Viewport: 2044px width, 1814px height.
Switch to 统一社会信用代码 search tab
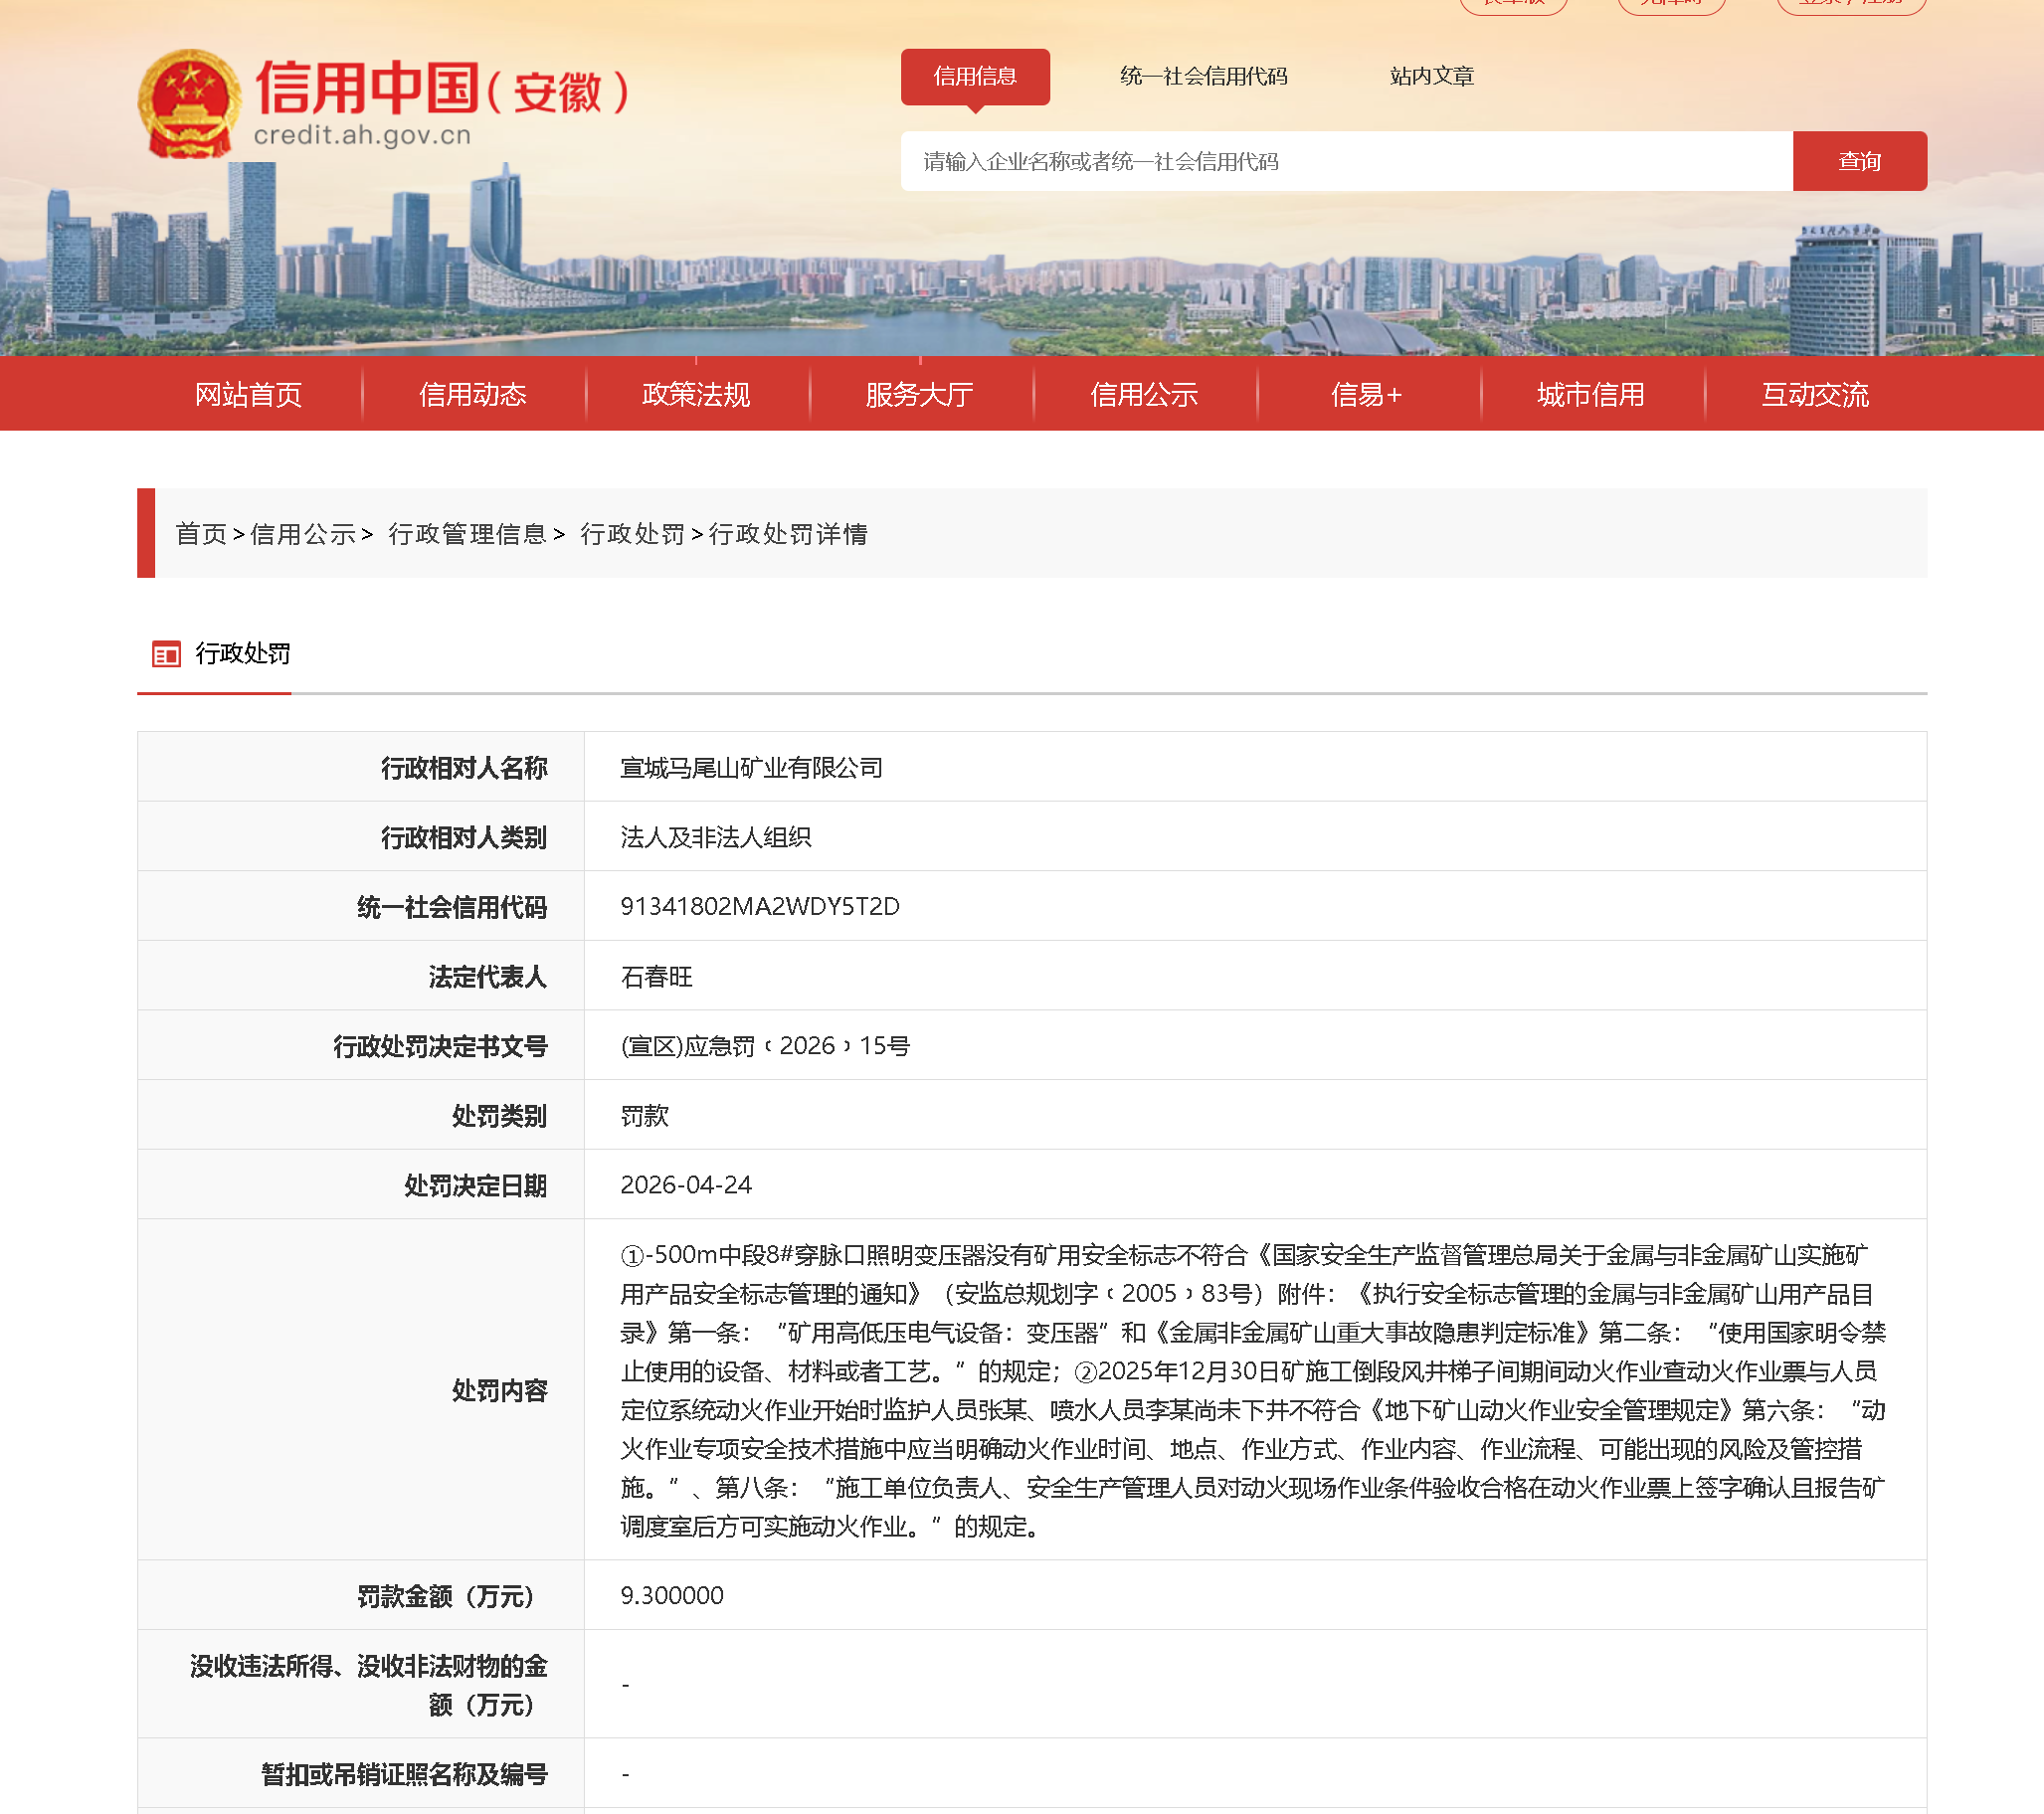(x=1203, y=76)
